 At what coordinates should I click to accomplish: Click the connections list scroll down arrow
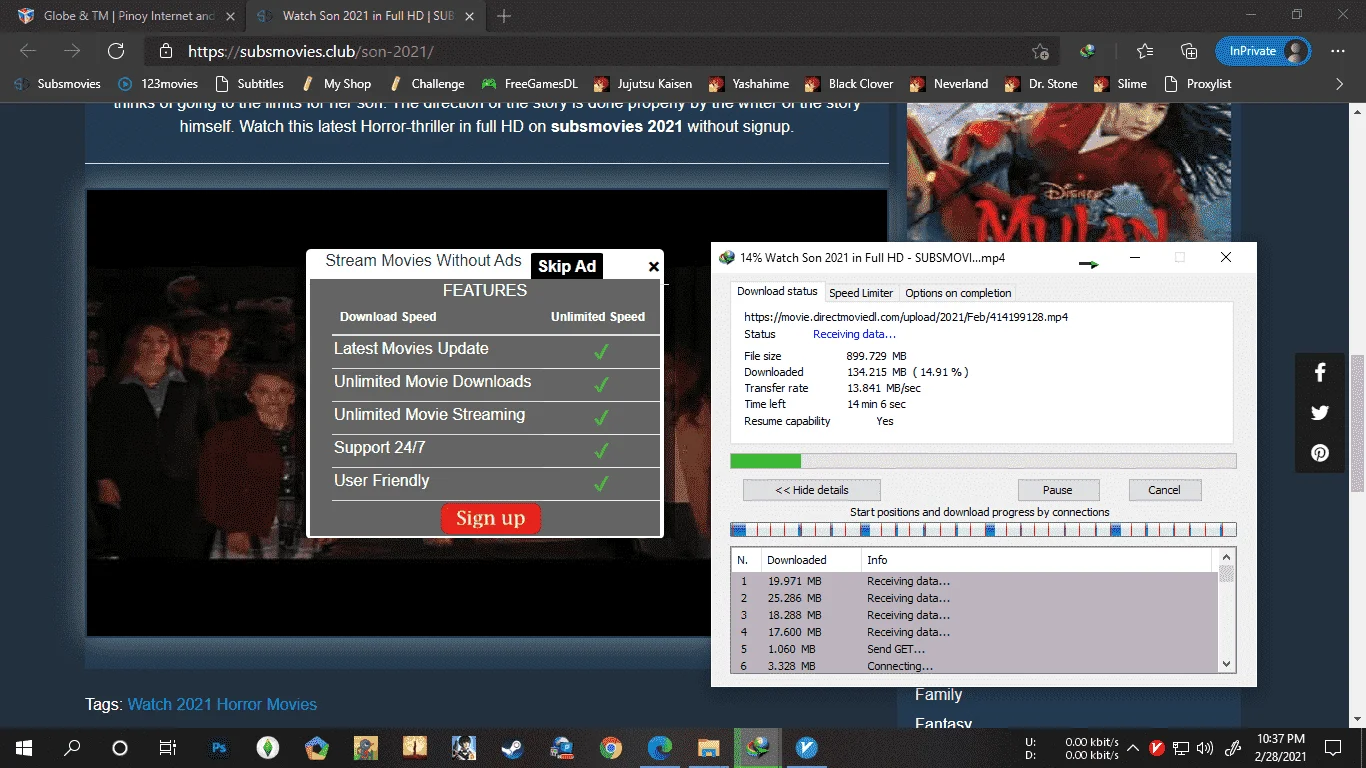pyautogui.click(x=1226, y=664)
